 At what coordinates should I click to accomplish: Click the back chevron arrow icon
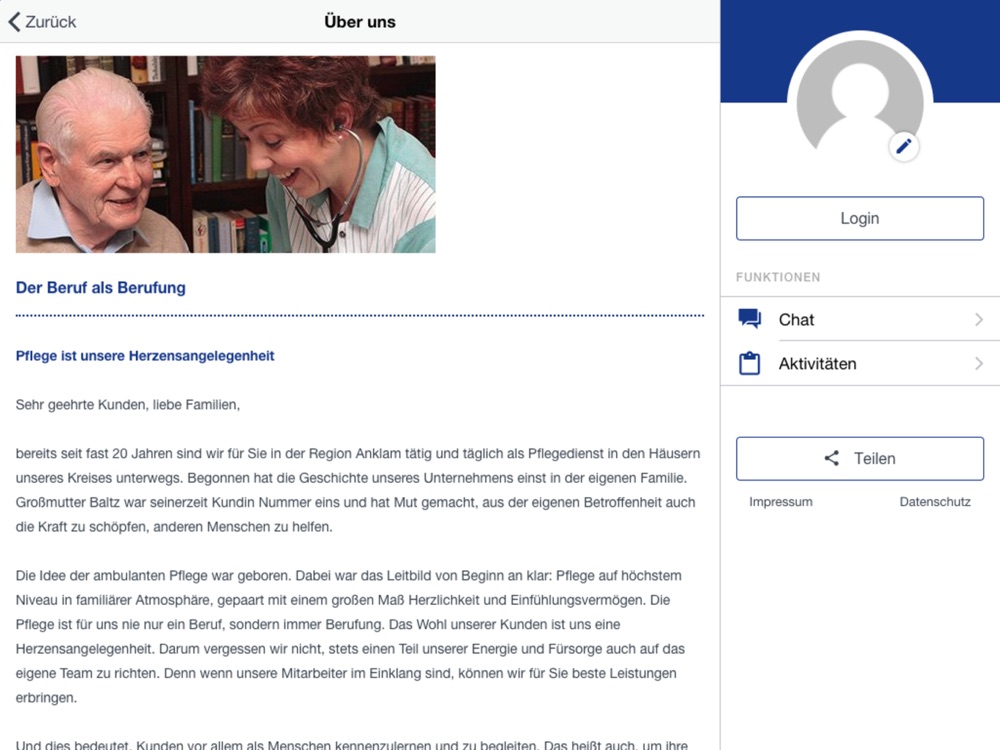coord(15,22)
